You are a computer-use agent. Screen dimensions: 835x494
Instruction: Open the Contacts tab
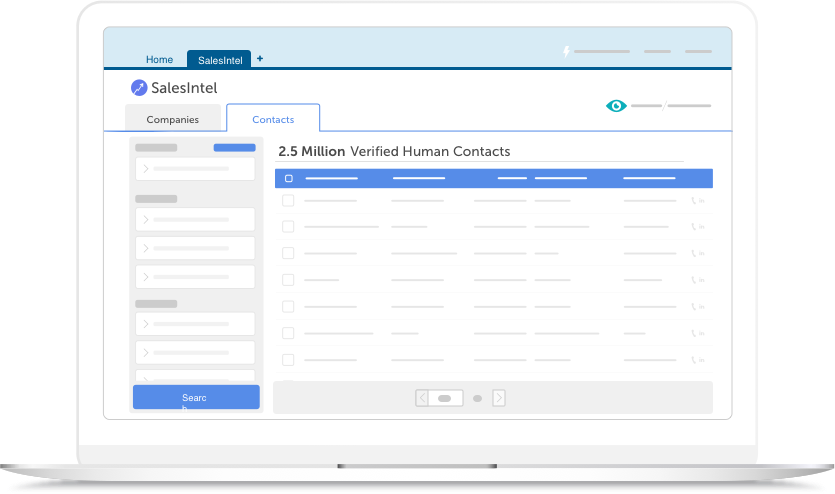273,118
